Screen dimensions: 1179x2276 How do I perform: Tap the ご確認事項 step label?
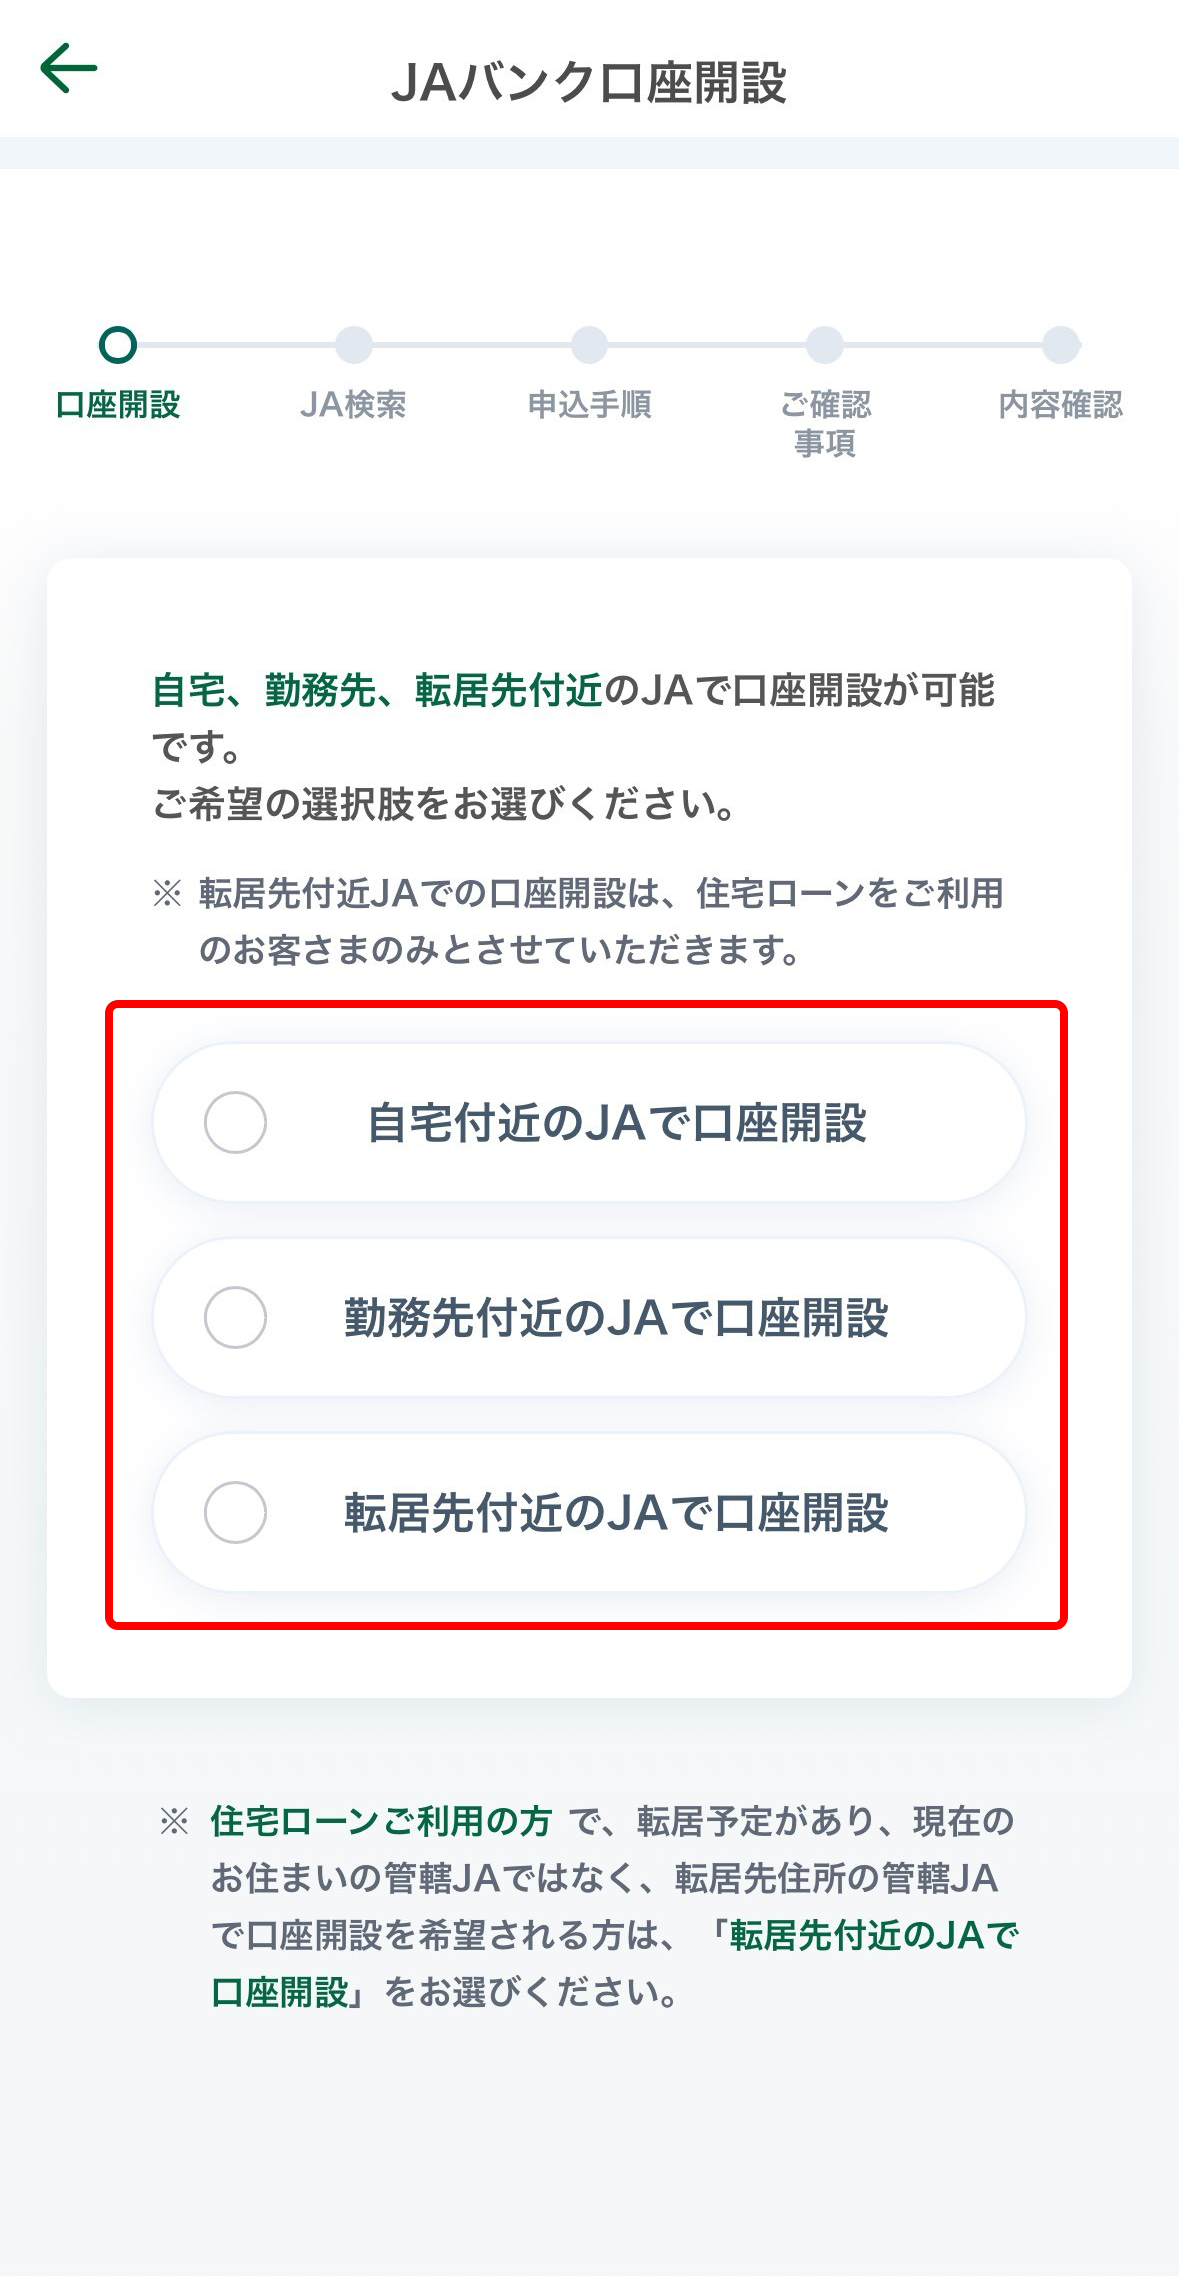point(825,424)
